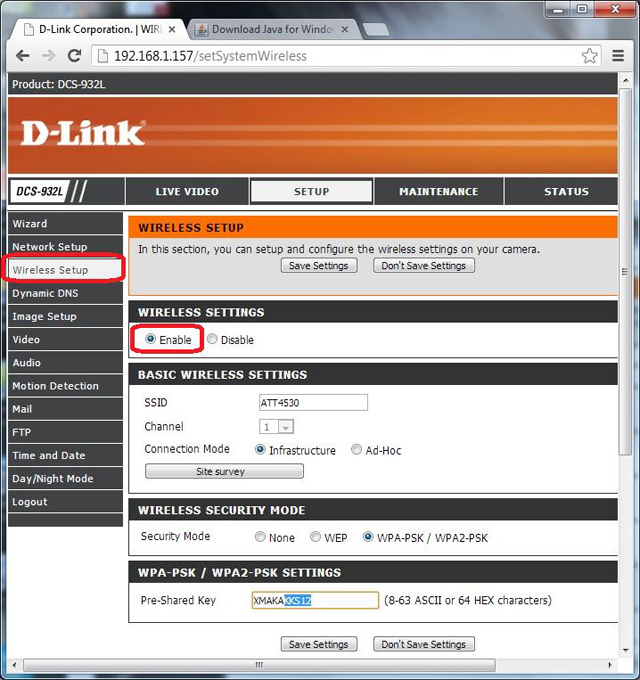The height and width of the screenshot is (680, 640).
Task: Open a new browser tab
Action: tap(376, 29)
